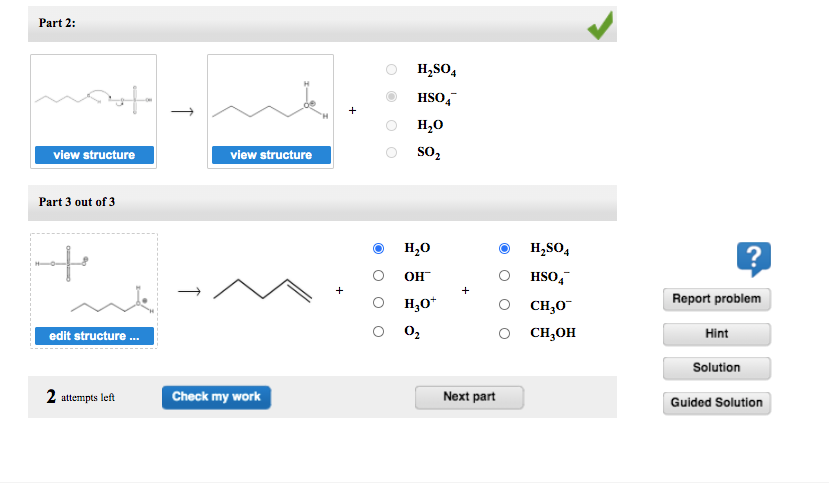Click the green checkmark in Part 2
The image size is (829, 486).
tap(600, 25)
